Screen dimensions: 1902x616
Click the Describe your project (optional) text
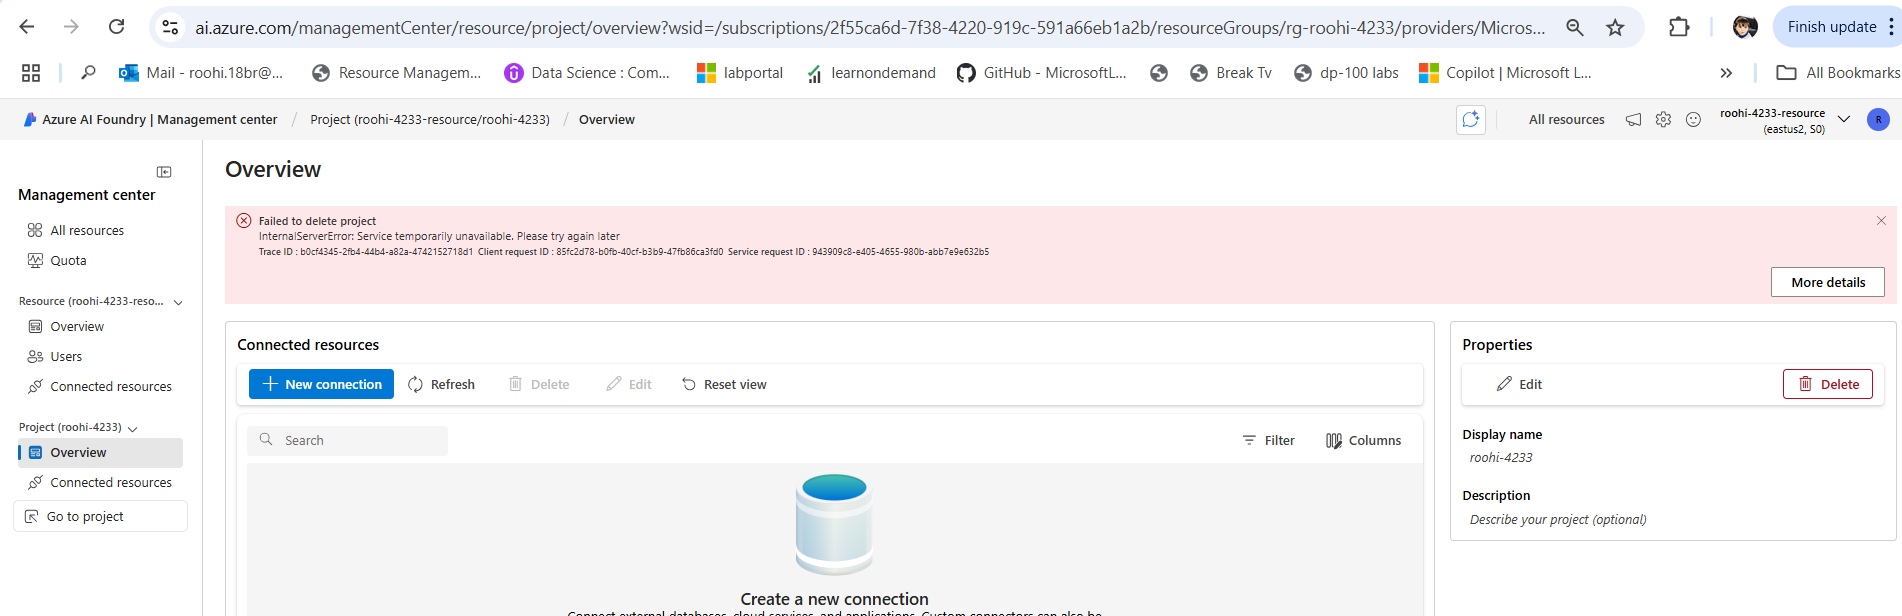pos(1557,519)
